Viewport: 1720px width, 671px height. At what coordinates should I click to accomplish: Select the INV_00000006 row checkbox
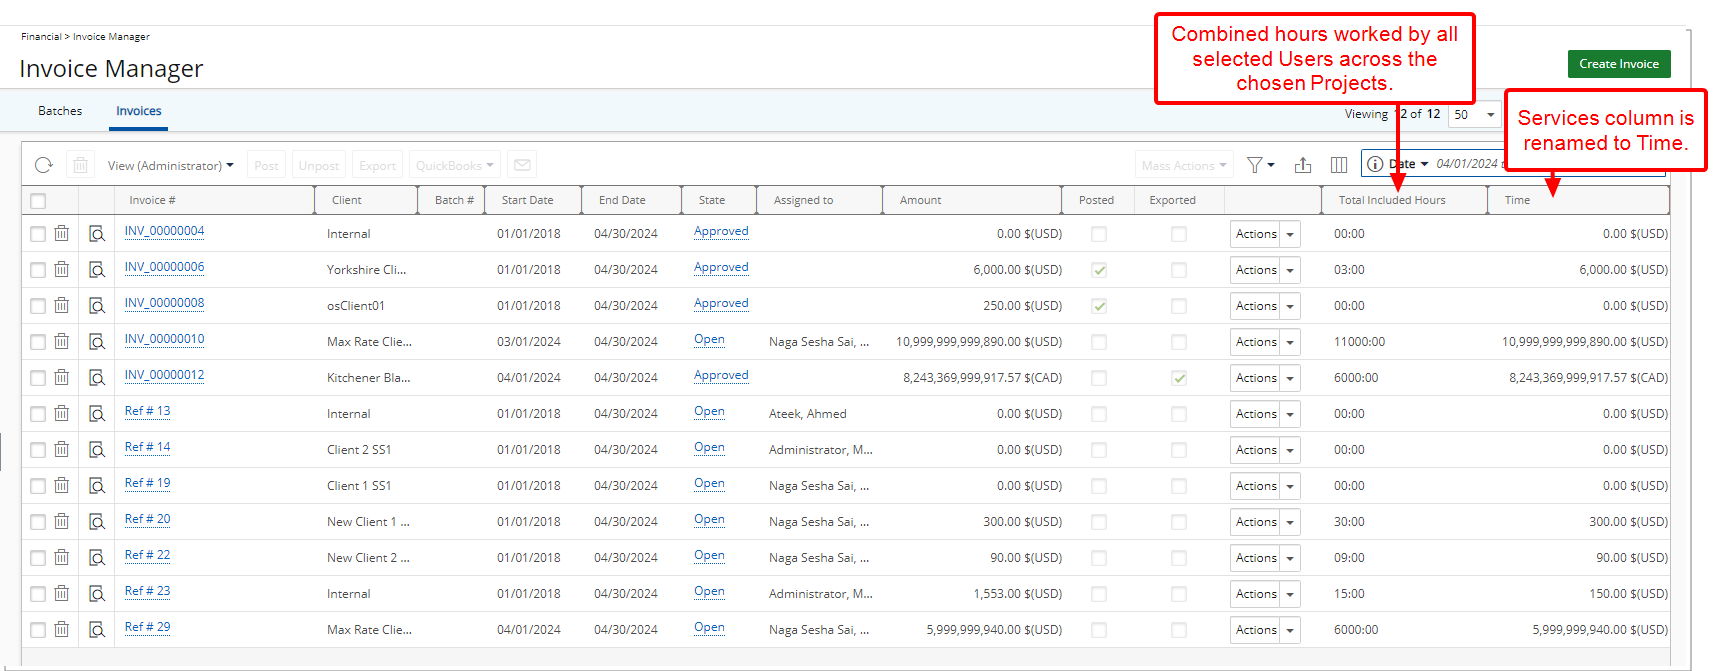pyautogui.click(x=38, y=270)
